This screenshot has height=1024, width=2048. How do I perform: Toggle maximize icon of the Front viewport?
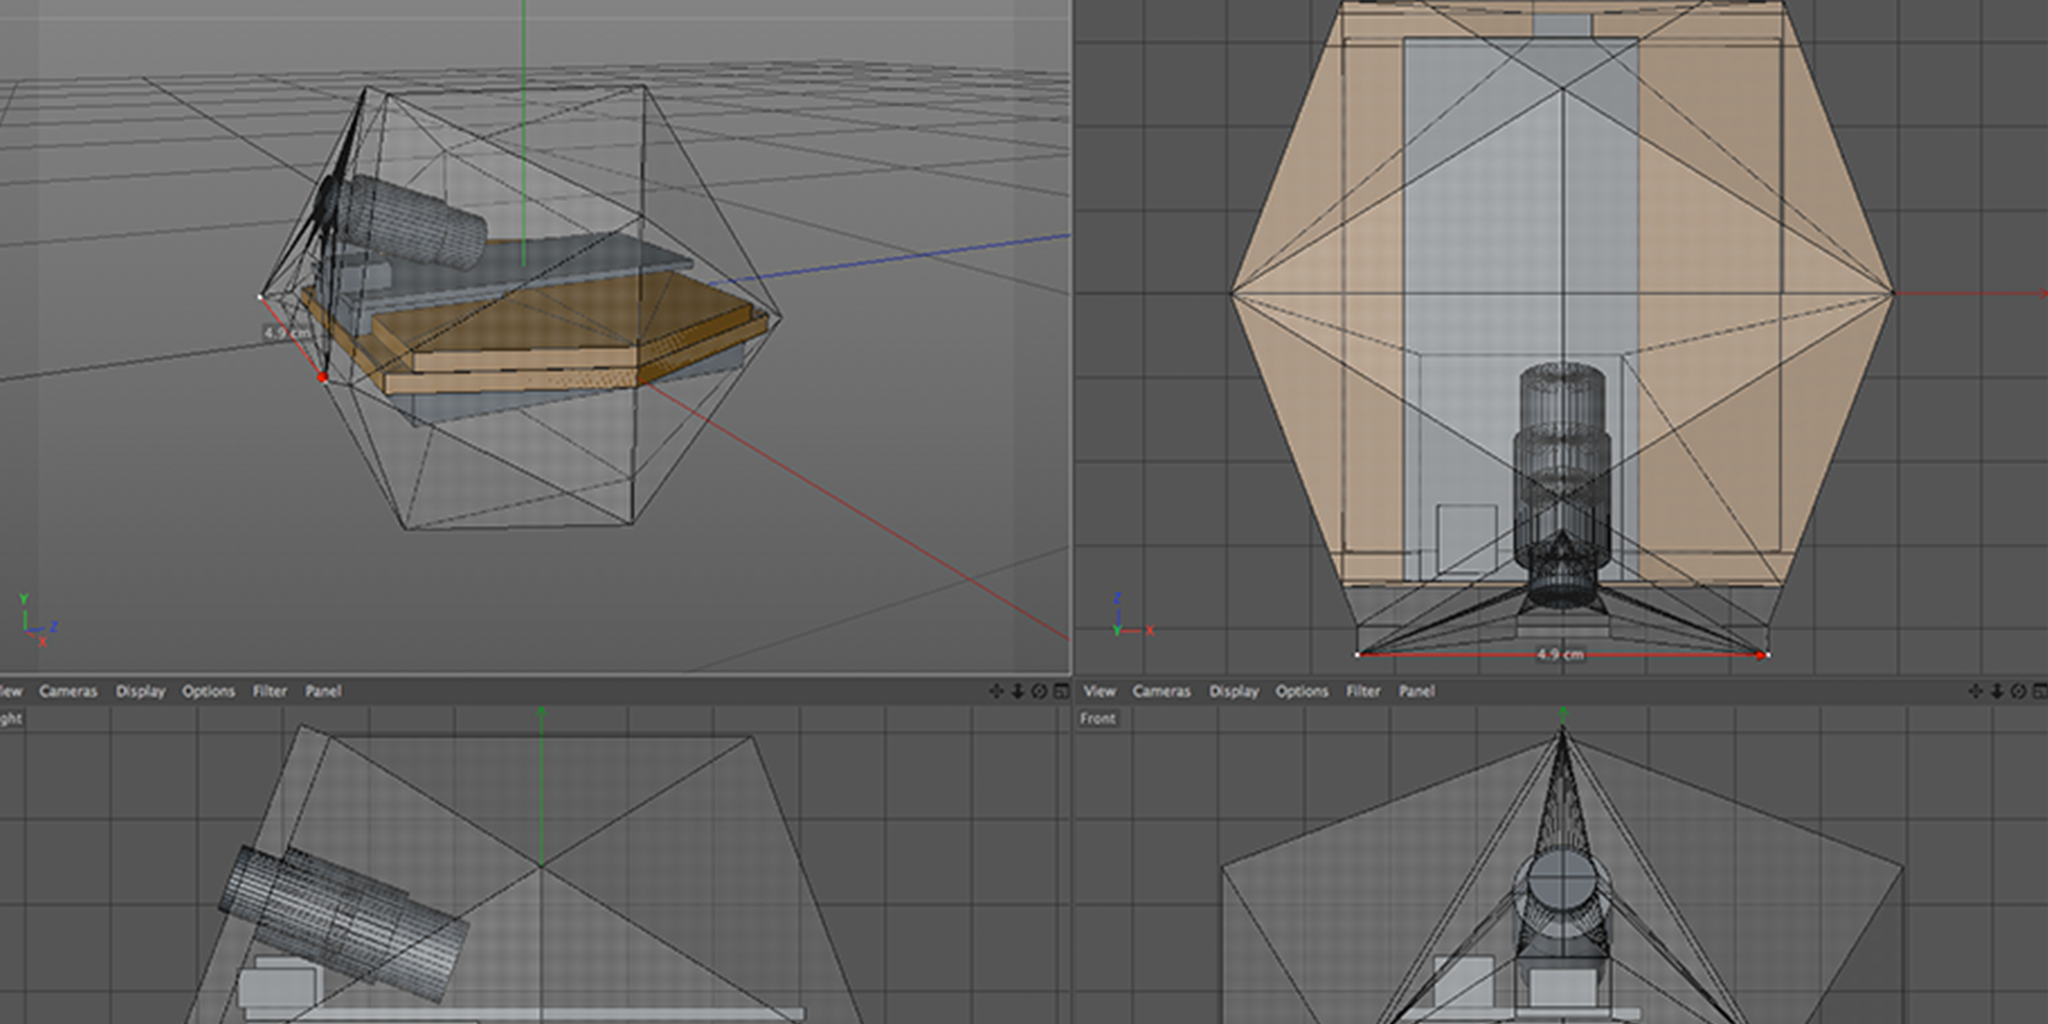tap(2039, 691)
